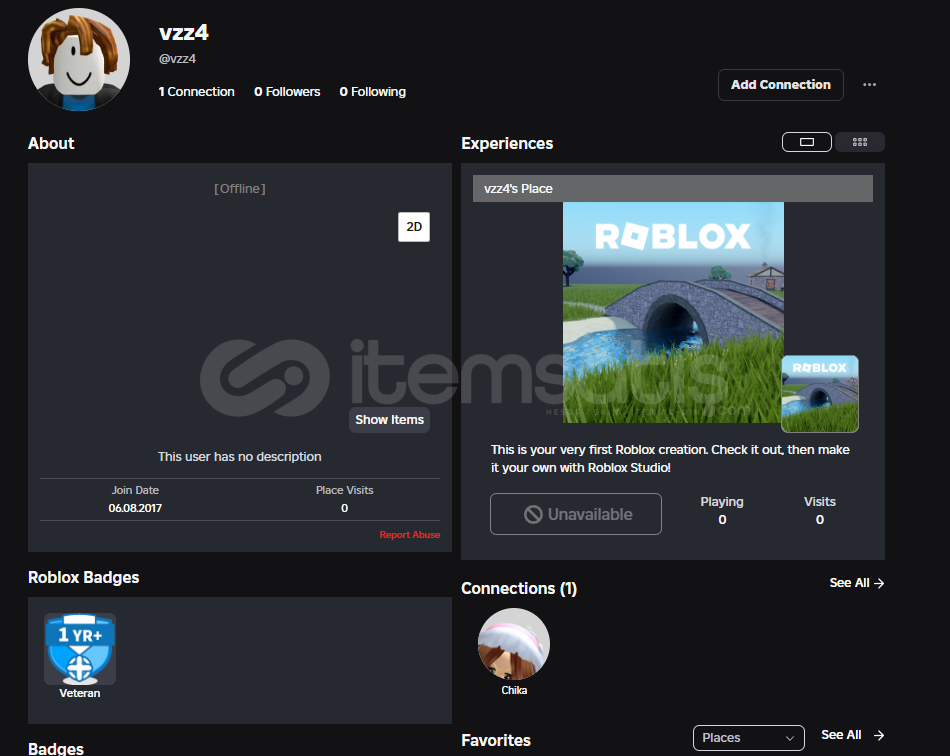Click the Veteran badge label
The width and height of the screenshot is (950, 756).
[80, 693]
